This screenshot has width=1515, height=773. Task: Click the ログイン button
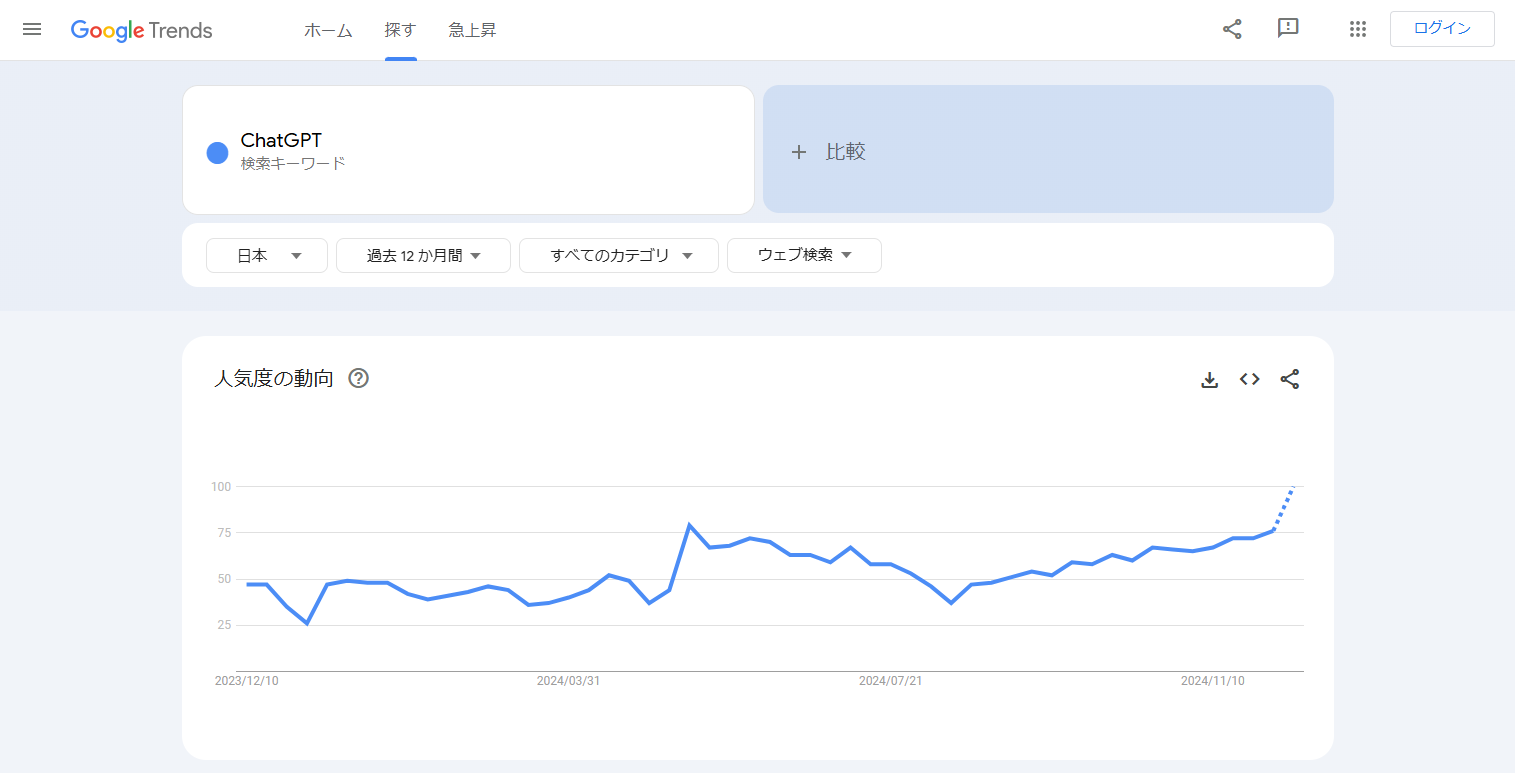tap(1441, 29)
